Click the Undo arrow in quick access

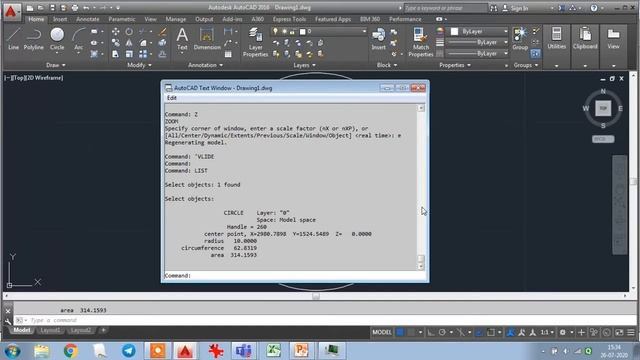click(86, 8)
